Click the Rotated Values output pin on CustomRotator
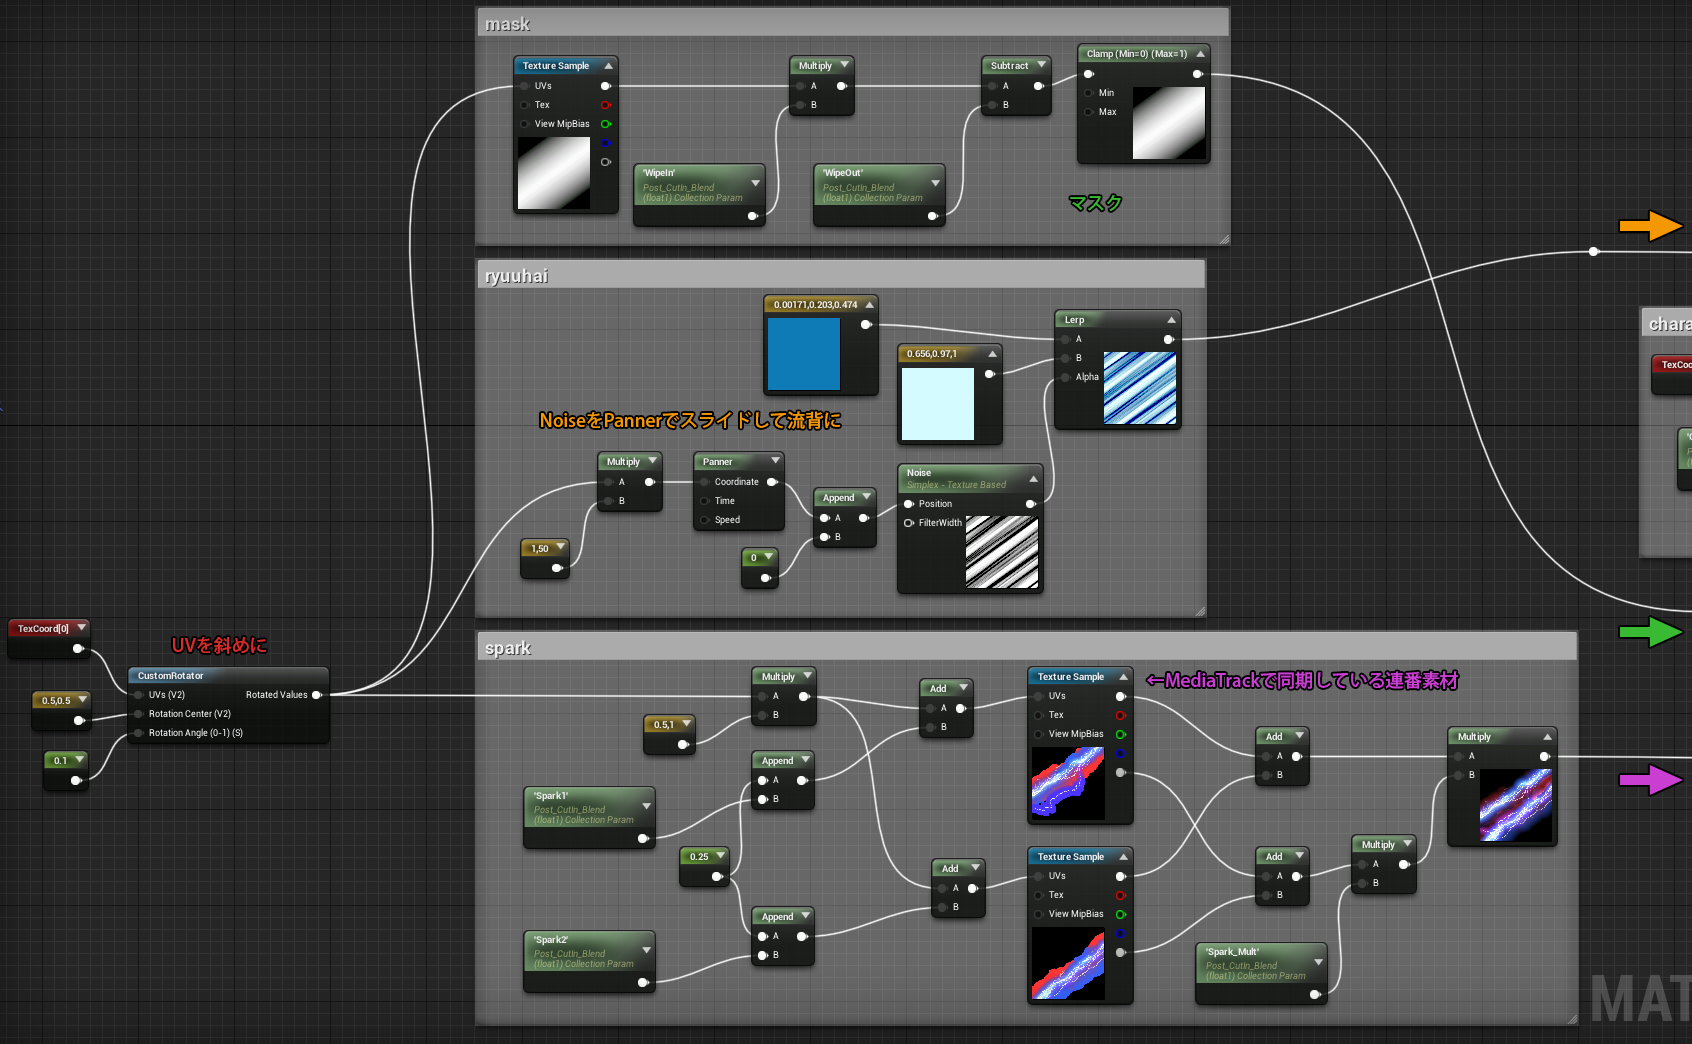The width and height of the screenshot is (1692, 1044). click(318, 694)
